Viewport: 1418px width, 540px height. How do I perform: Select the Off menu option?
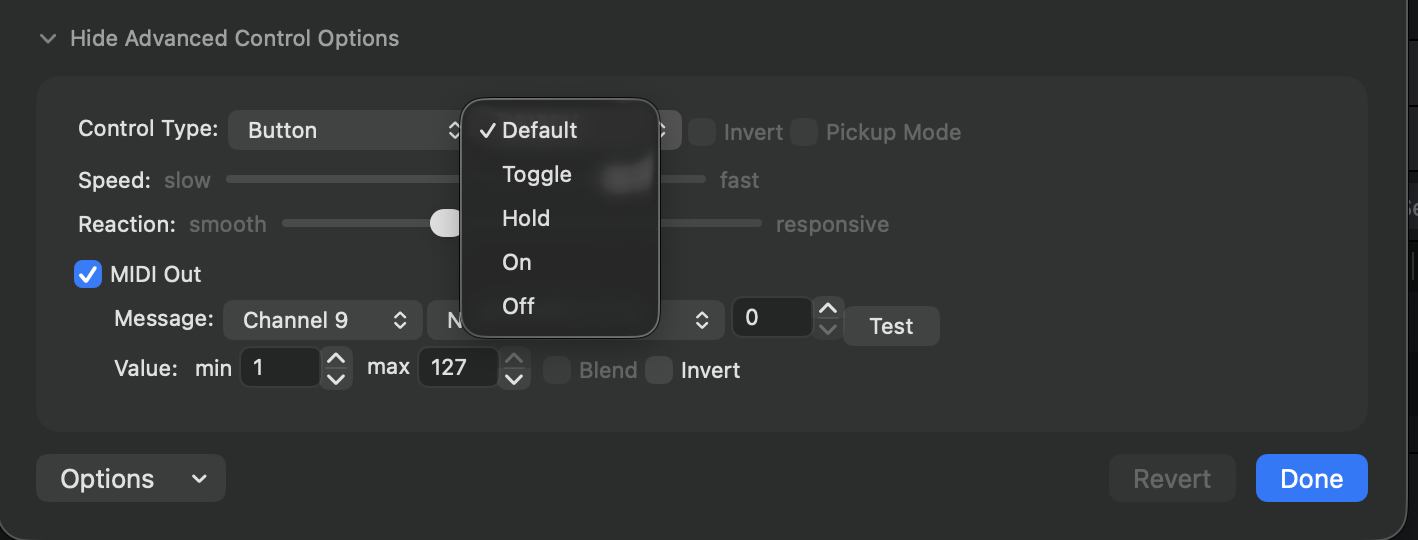[x=518, y=306]
